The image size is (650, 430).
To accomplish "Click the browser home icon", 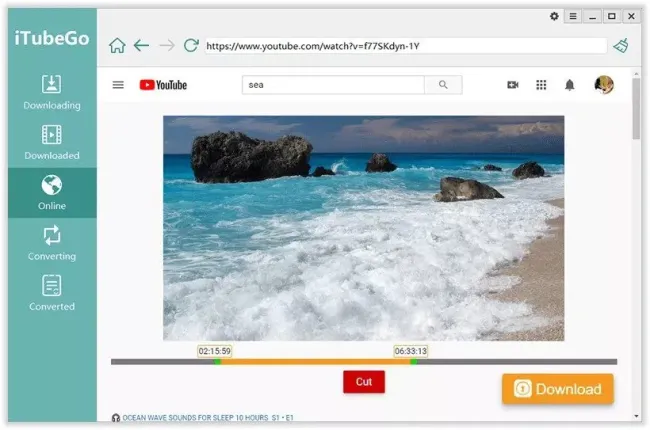I will tap(117, 45).
